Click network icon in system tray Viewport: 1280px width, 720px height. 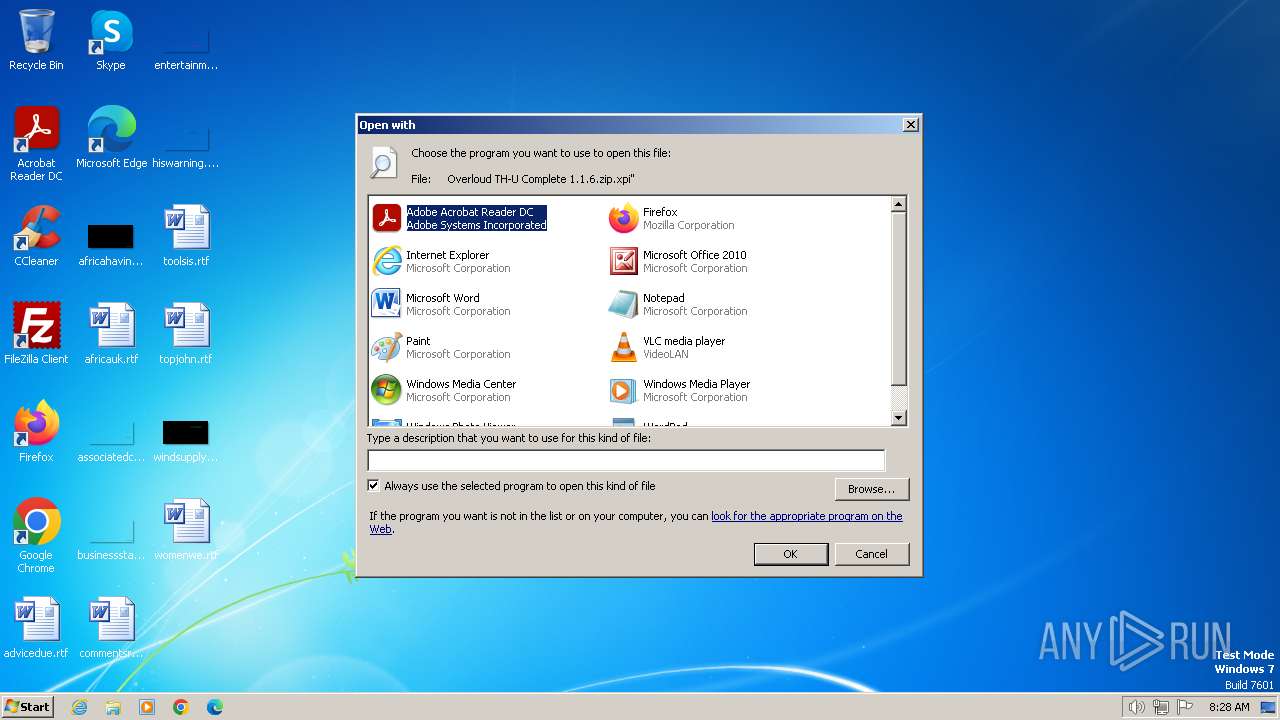tap(1161, 707)
